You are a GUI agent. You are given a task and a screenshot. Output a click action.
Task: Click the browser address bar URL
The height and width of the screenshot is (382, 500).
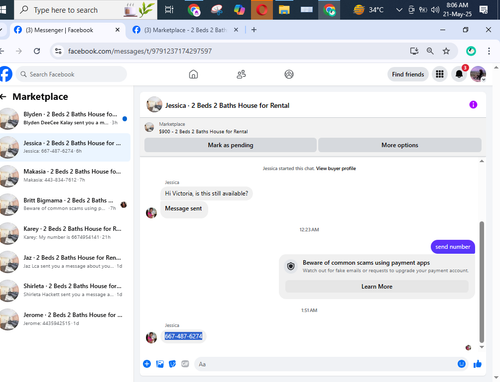click(140, 51)
